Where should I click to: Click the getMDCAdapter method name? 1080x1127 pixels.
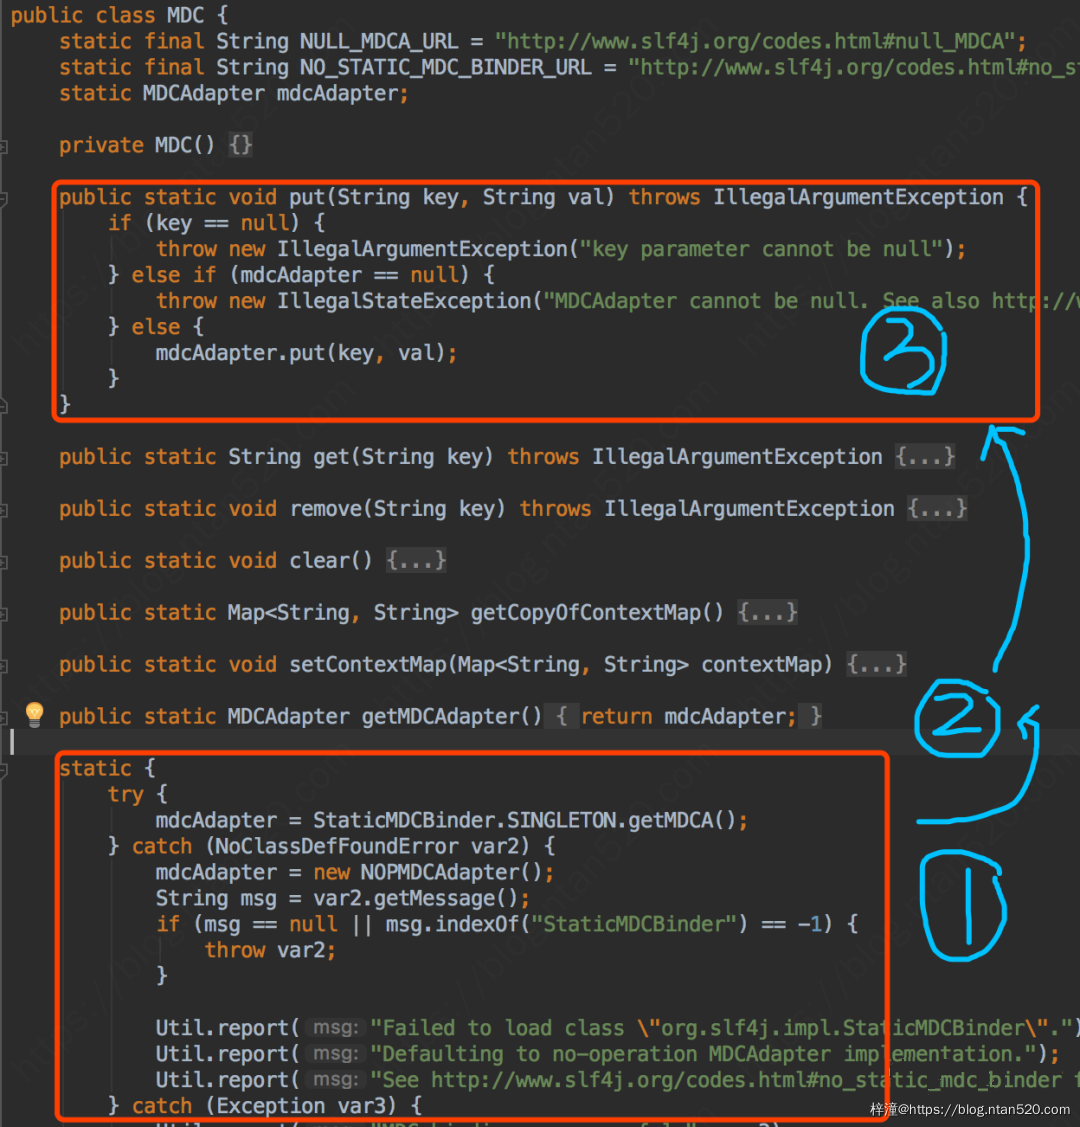coord(440,716)
